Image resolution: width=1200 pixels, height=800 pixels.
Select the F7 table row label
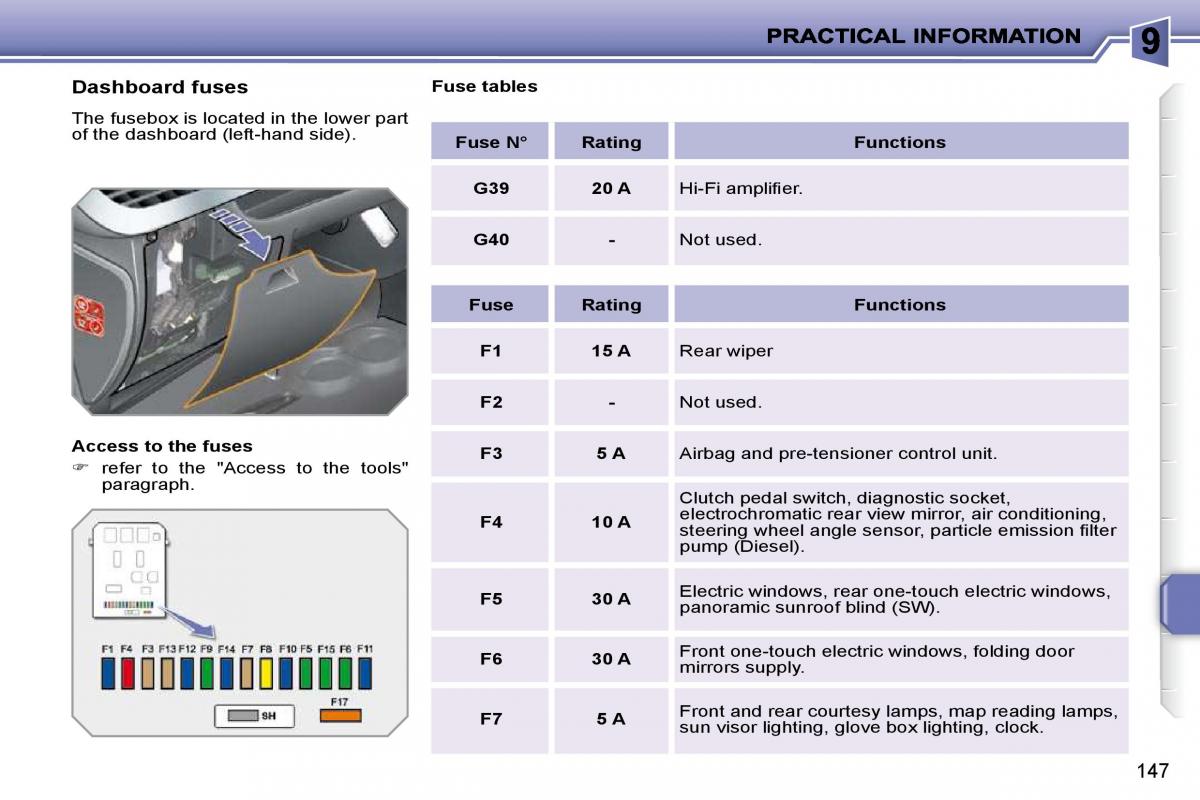point(490,719)
